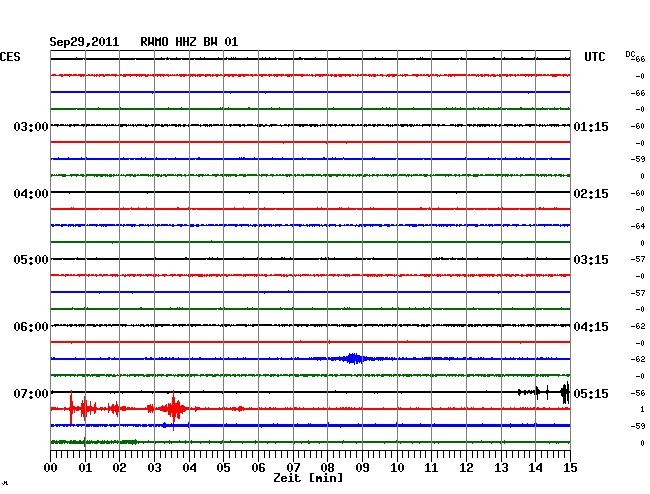Click minute 10 on the time axis
This screenshot has height=494, width=650.
pos(397,467)
